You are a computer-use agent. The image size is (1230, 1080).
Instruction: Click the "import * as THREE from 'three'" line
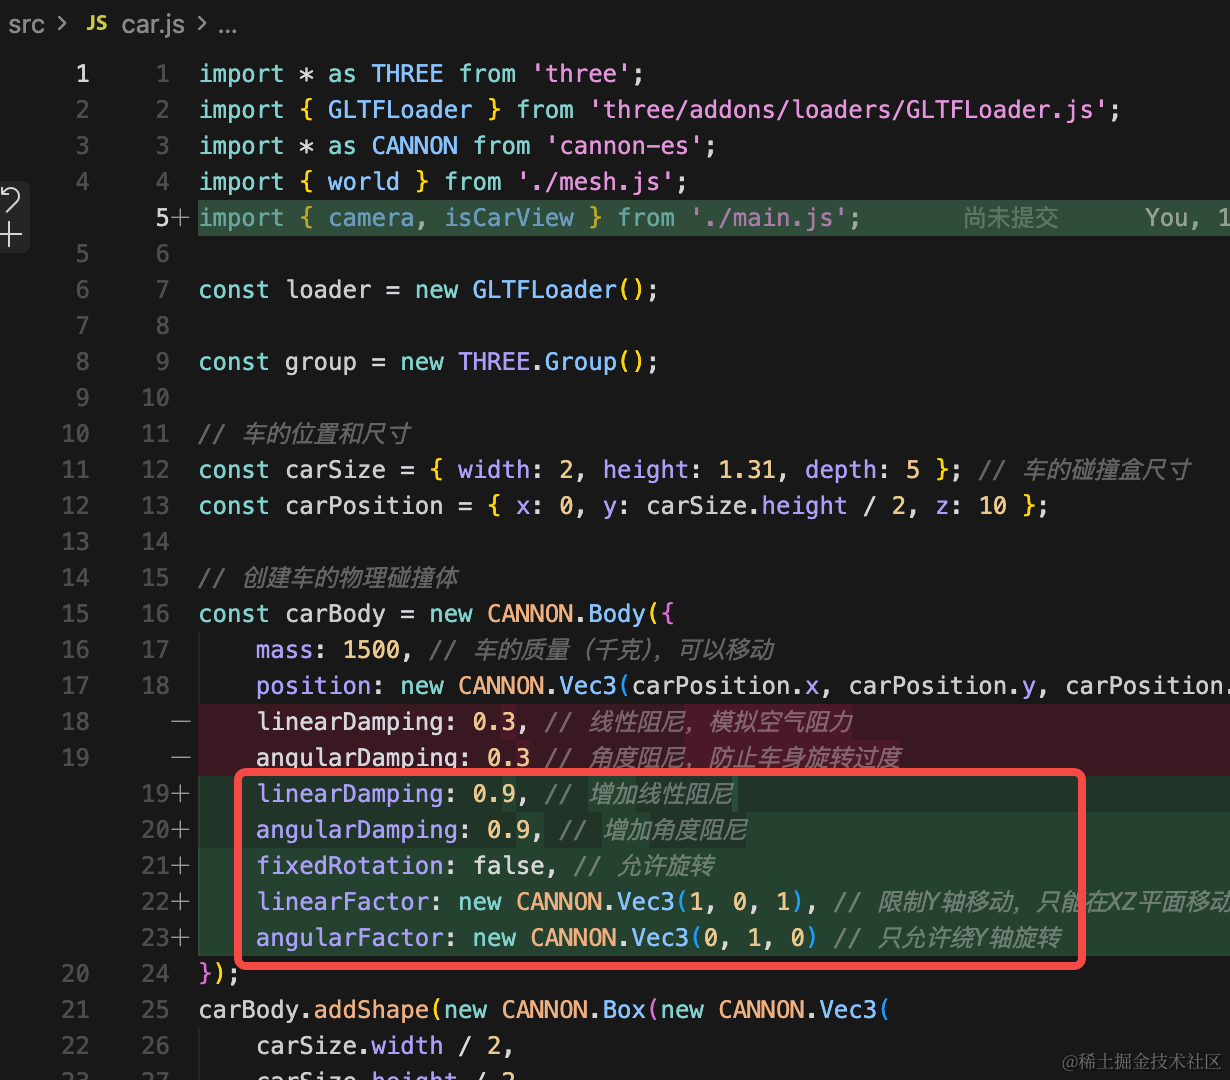tap(421, 74)
